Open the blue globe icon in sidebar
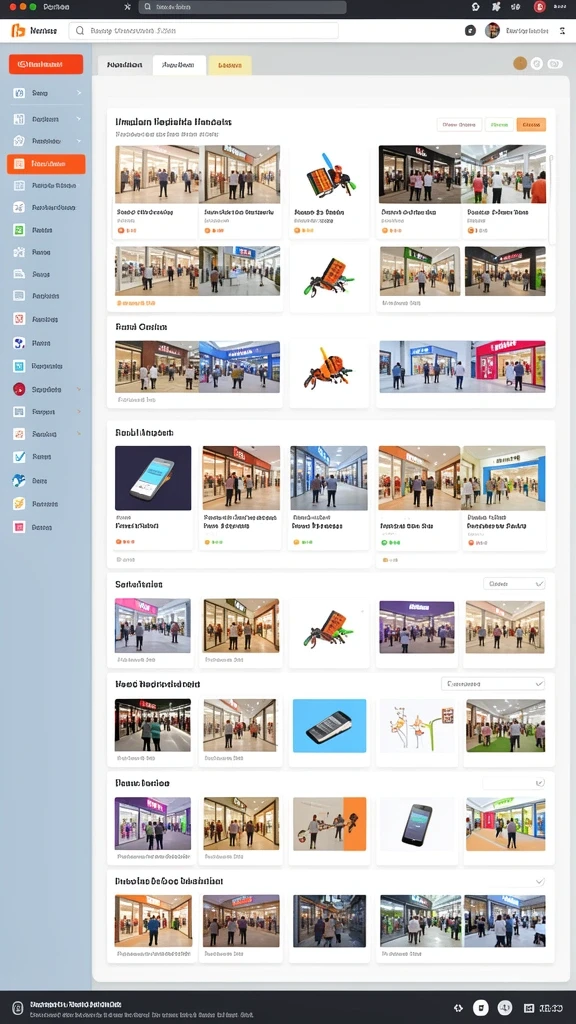The image size is (576, 1024). pos(19,481)
